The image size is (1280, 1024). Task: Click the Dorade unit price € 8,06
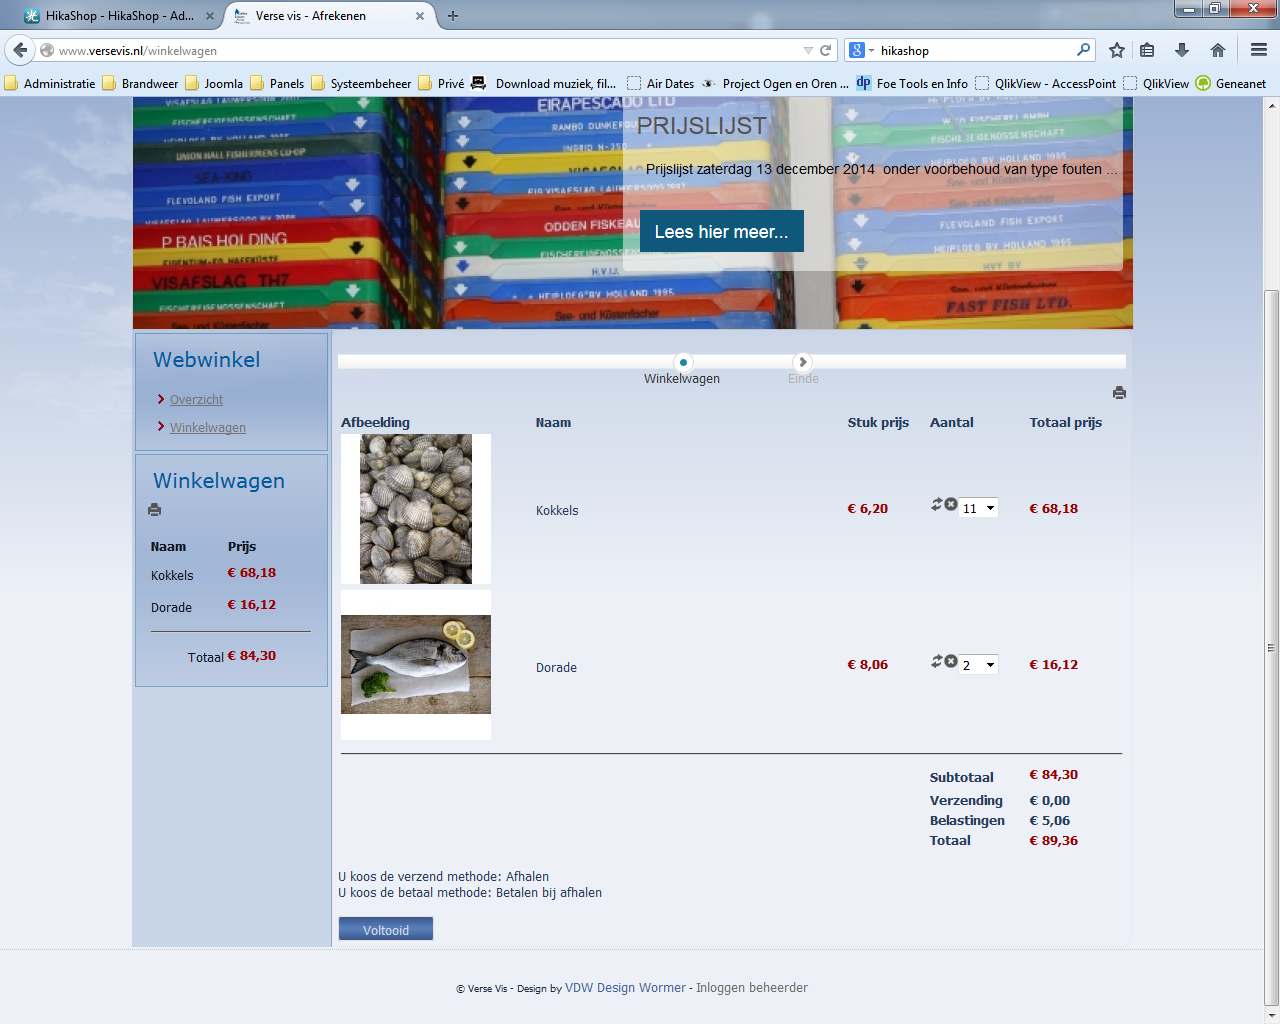868,665
